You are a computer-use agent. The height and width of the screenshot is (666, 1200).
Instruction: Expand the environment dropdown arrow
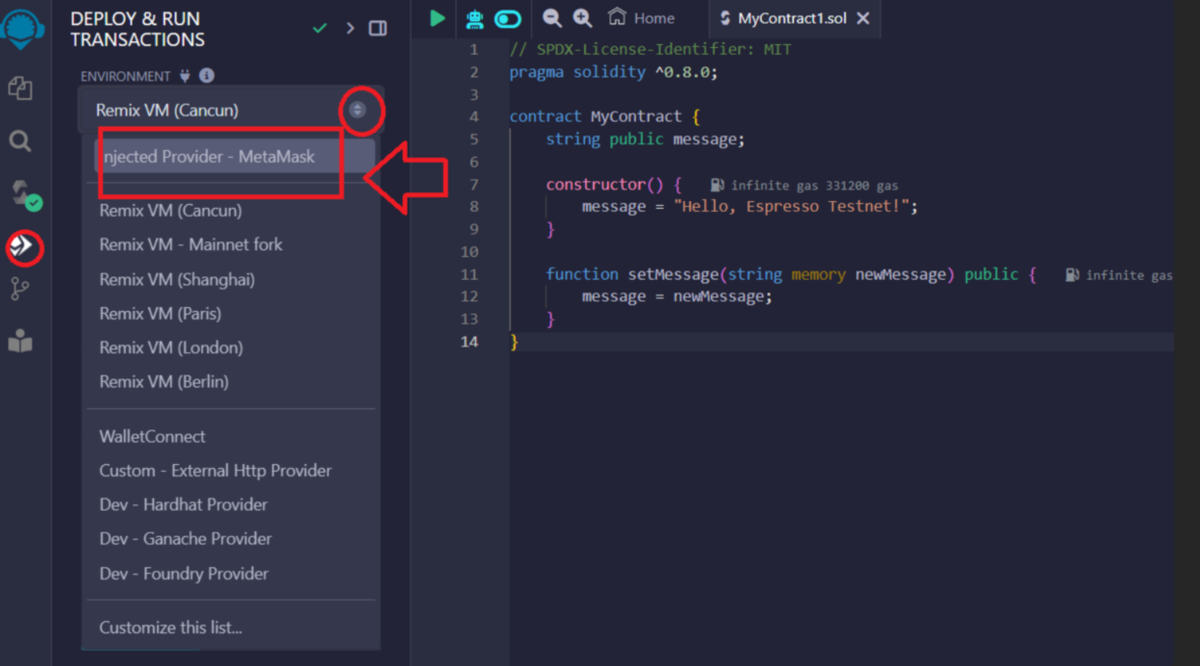coord(358,110)
